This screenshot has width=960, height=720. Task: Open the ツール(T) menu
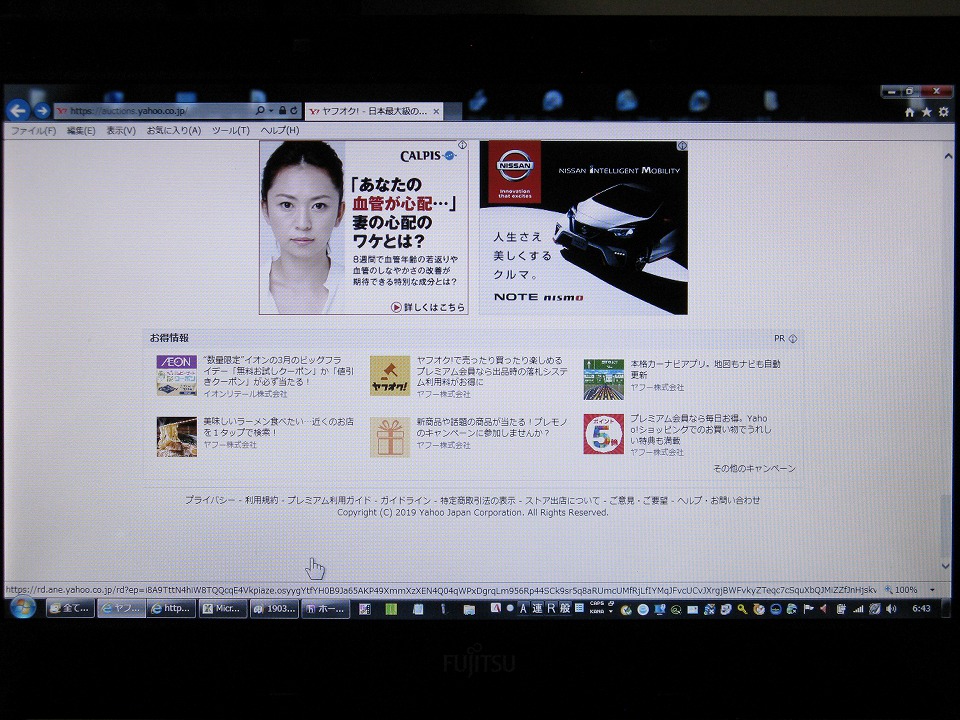(230, 130)
